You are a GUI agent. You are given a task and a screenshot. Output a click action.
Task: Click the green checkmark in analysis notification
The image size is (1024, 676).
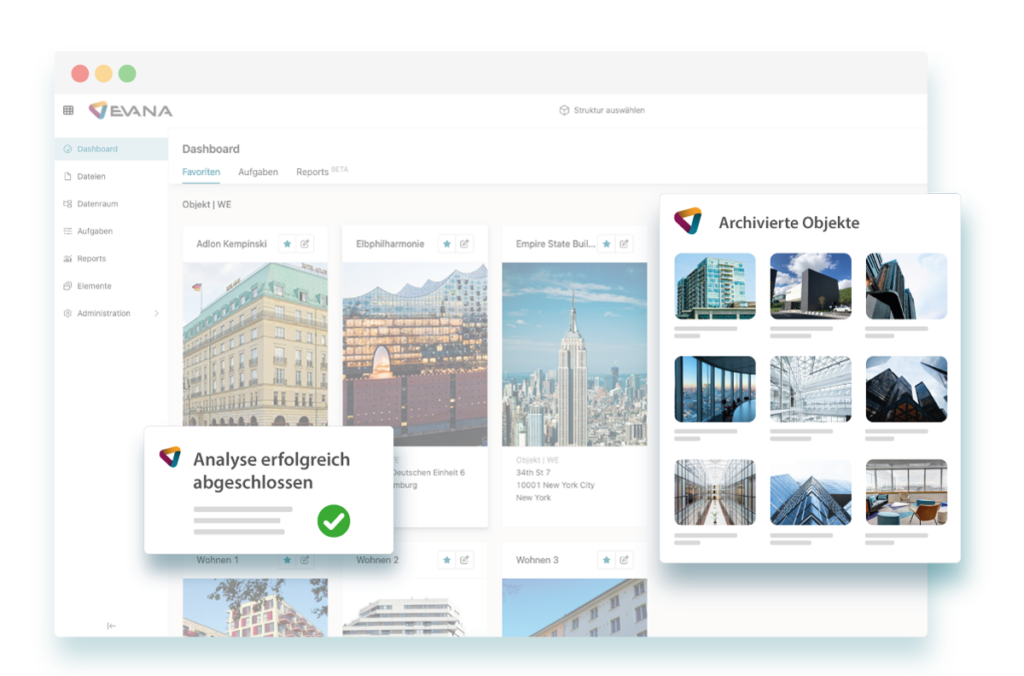pos(334,521)
